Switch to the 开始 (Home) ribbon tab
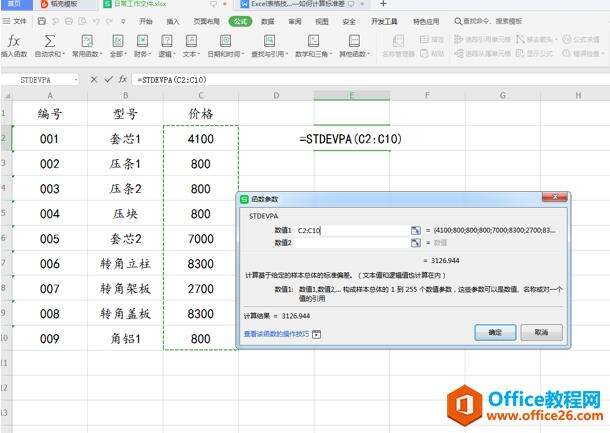This screenshot has width=610, height=433. (146, 21)
